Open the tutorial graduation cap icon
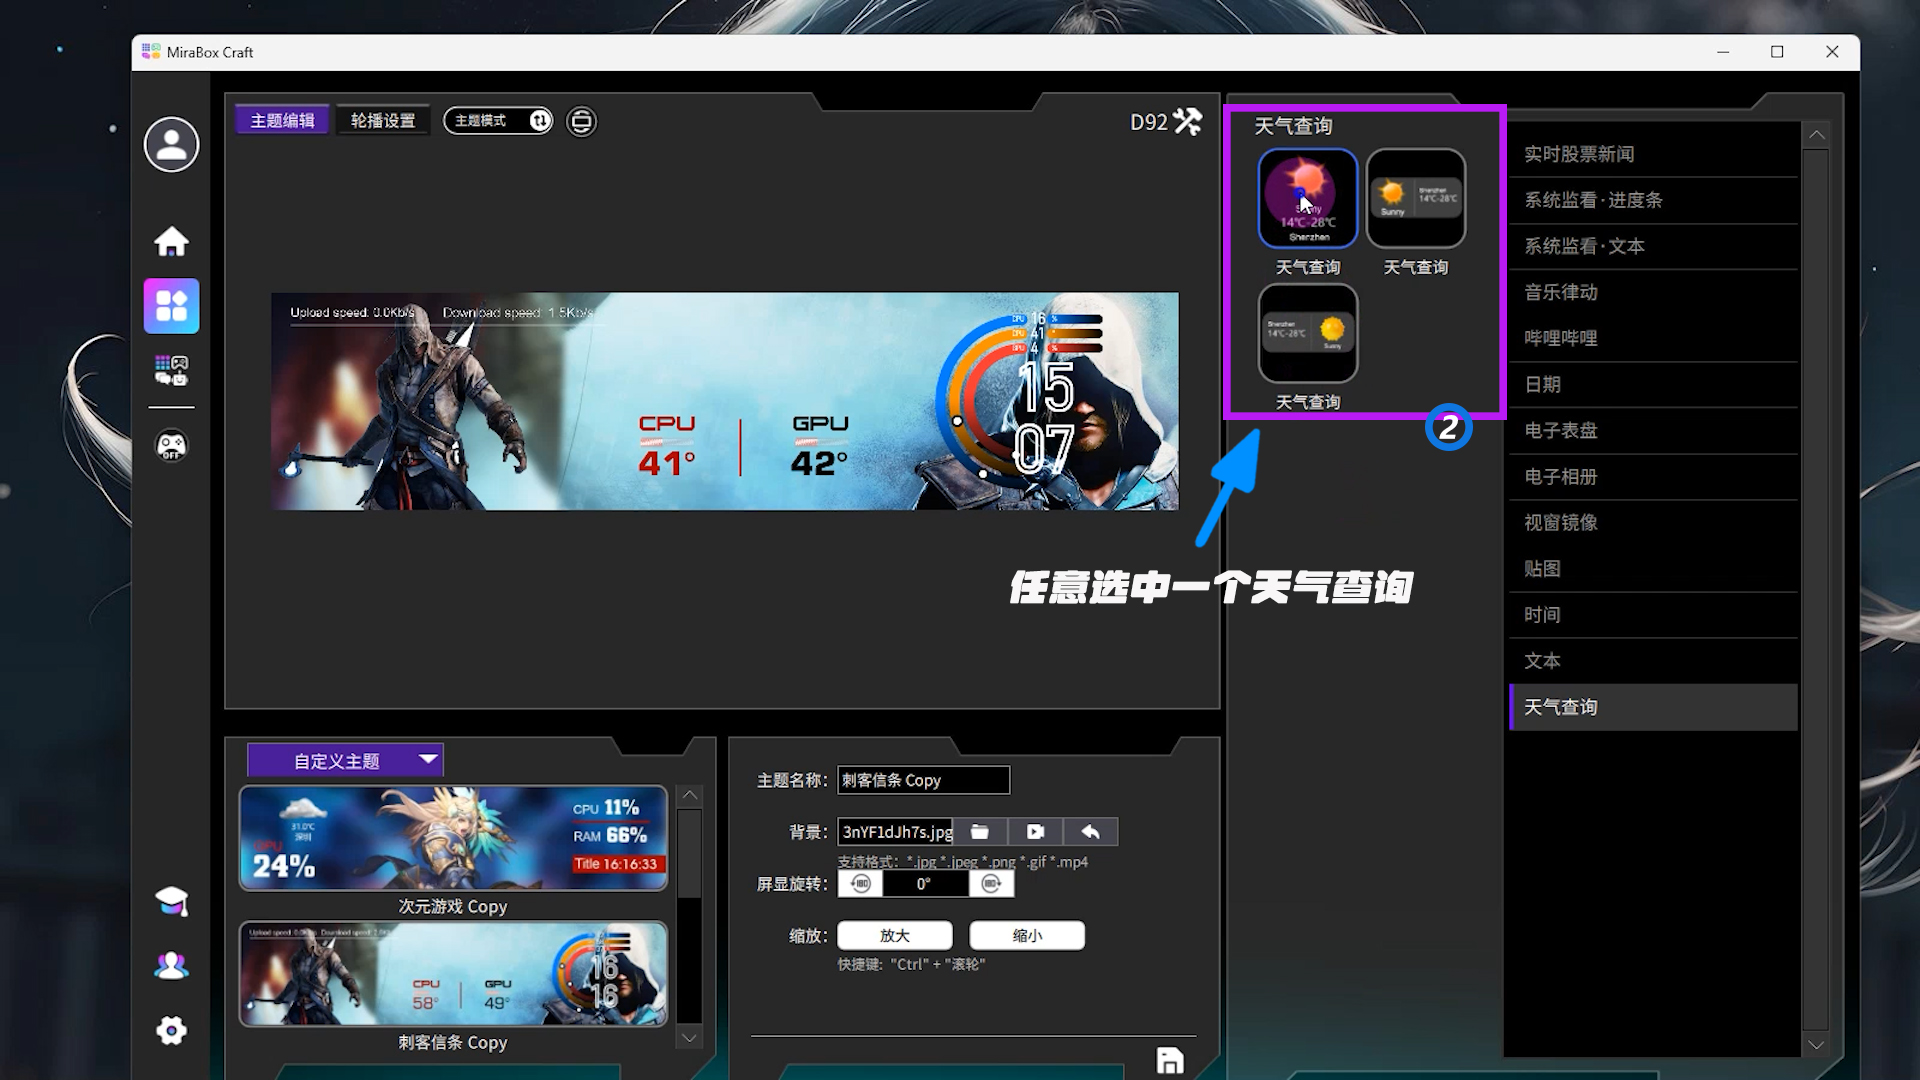Image resolution: width=1920 pixels, height=1080 pixels. (171, 901)
